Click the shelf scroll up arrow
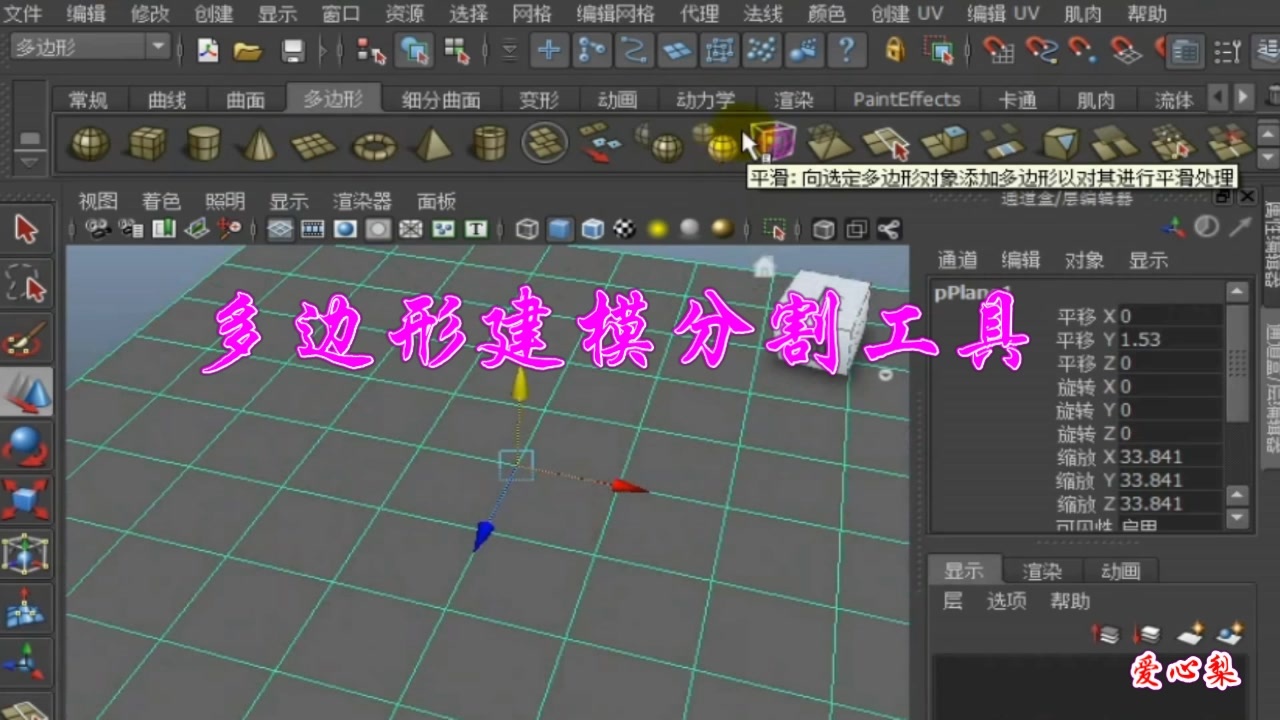Screen dimensions: 1280x720 (1267, 132)
